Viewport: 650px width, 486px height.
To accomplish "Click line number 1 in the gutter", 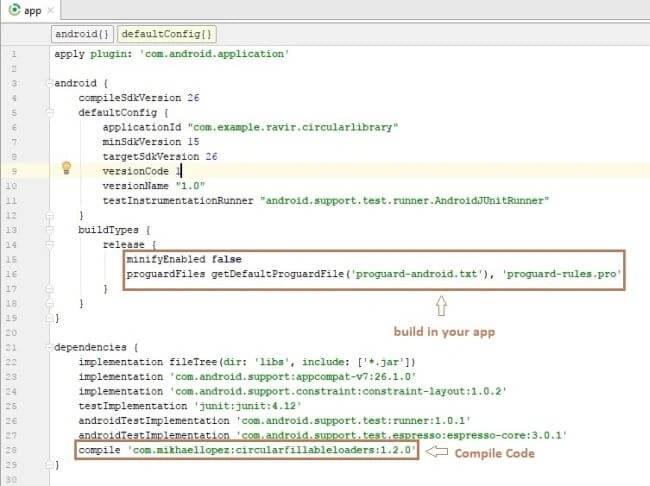I will (x=14, y=54).
